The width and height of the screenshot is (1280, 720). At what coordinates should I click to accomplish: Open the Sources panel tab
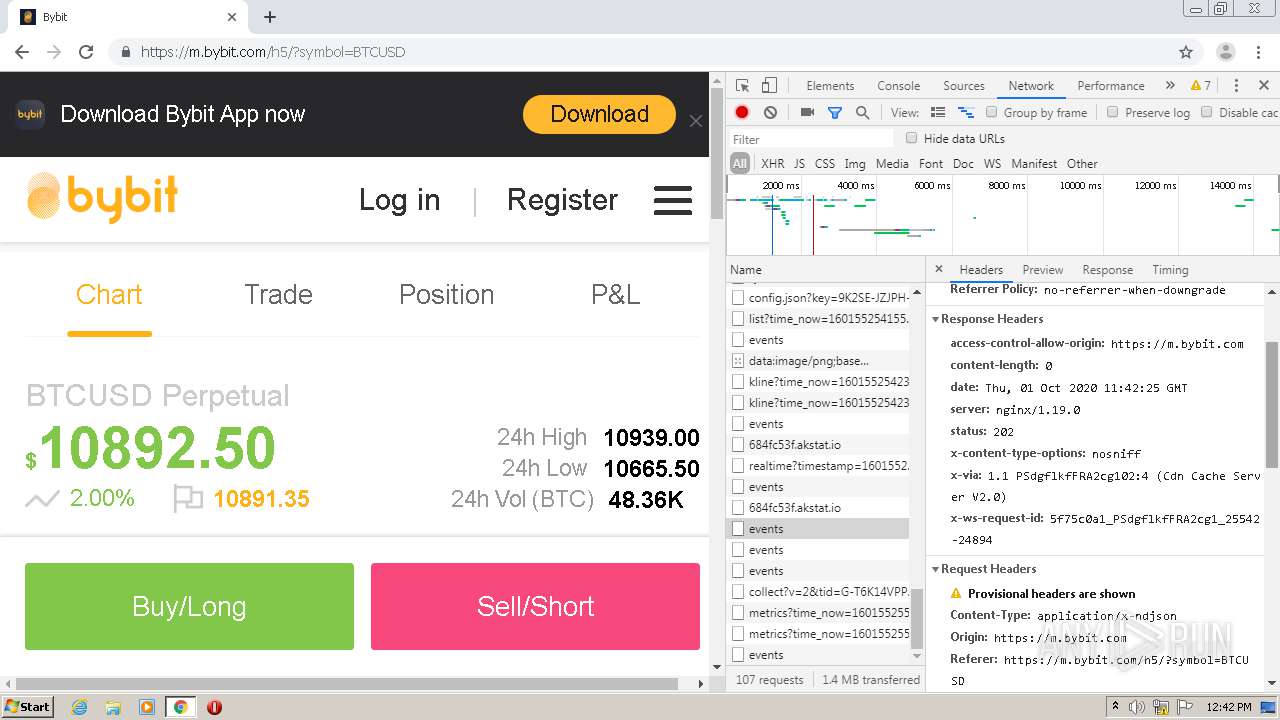pos(964,86)
